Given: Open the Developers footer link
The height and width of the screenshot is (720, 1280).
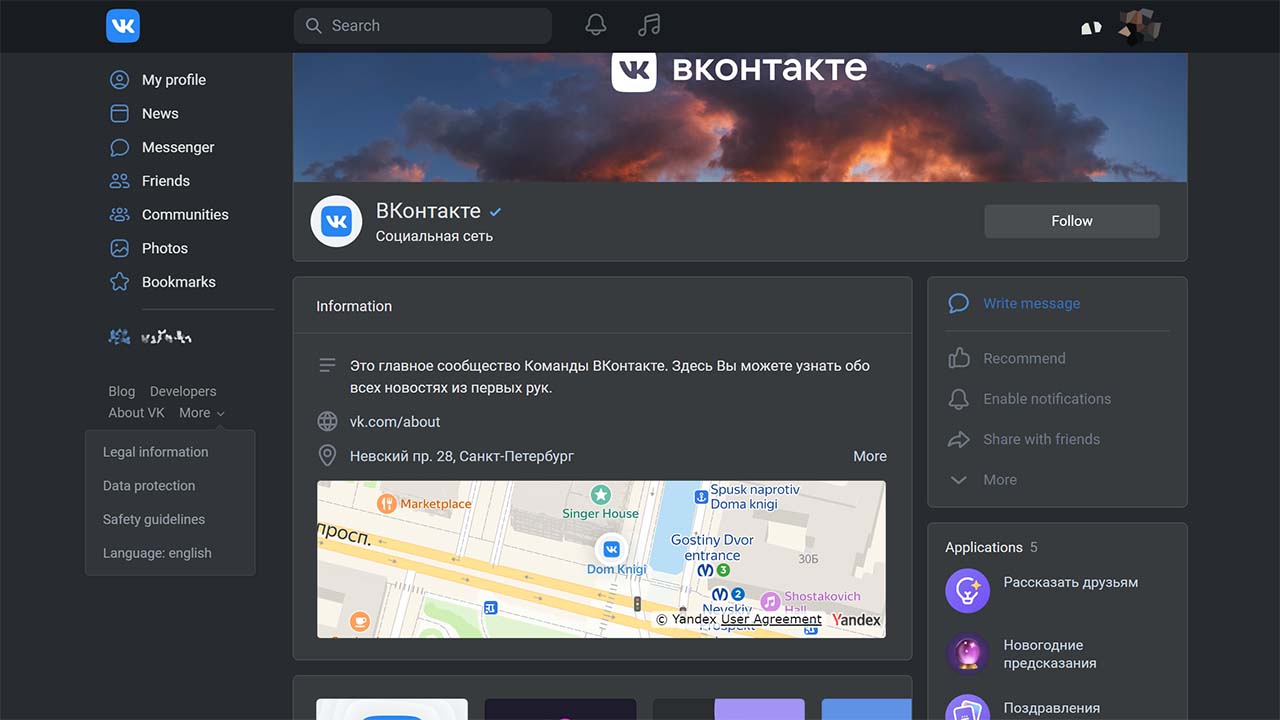Looking at the screenshot, I should point(183,391).
